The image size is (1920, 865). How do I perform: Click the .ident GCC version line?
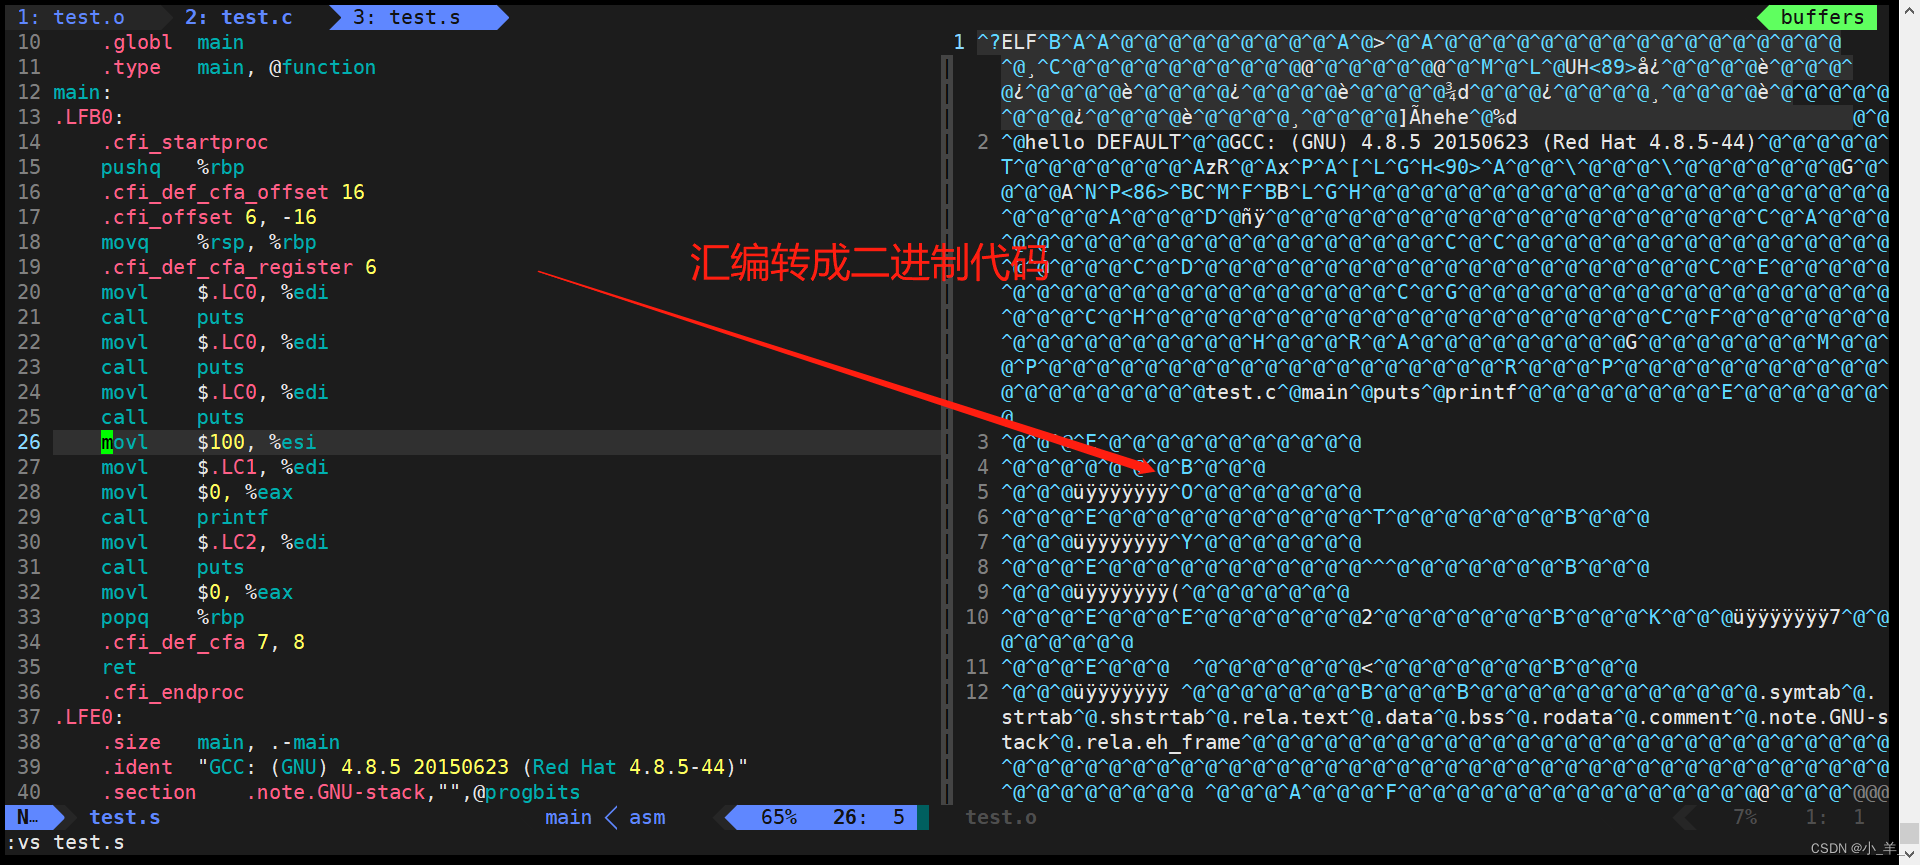coord(424,767)
